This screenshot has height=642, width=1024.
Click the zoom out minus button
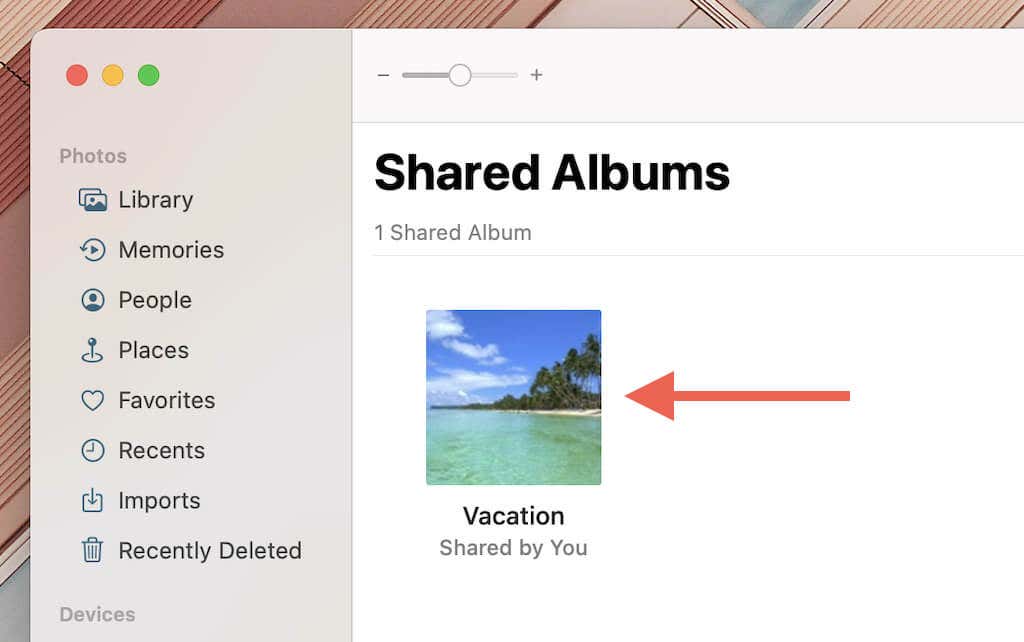[383, 75]
